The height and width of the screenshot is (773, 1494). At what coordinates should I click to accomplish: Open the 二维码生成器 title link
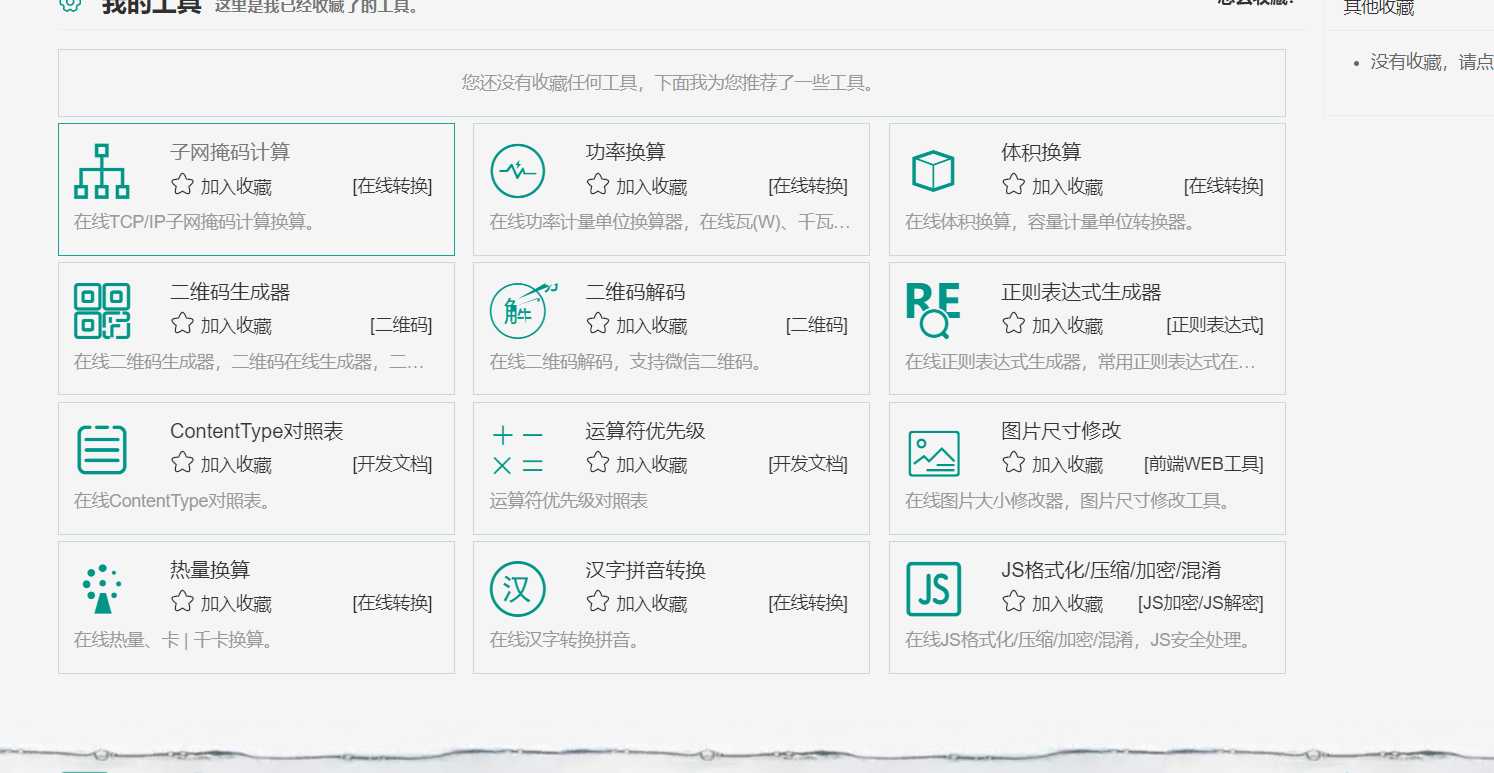[230, 292]
